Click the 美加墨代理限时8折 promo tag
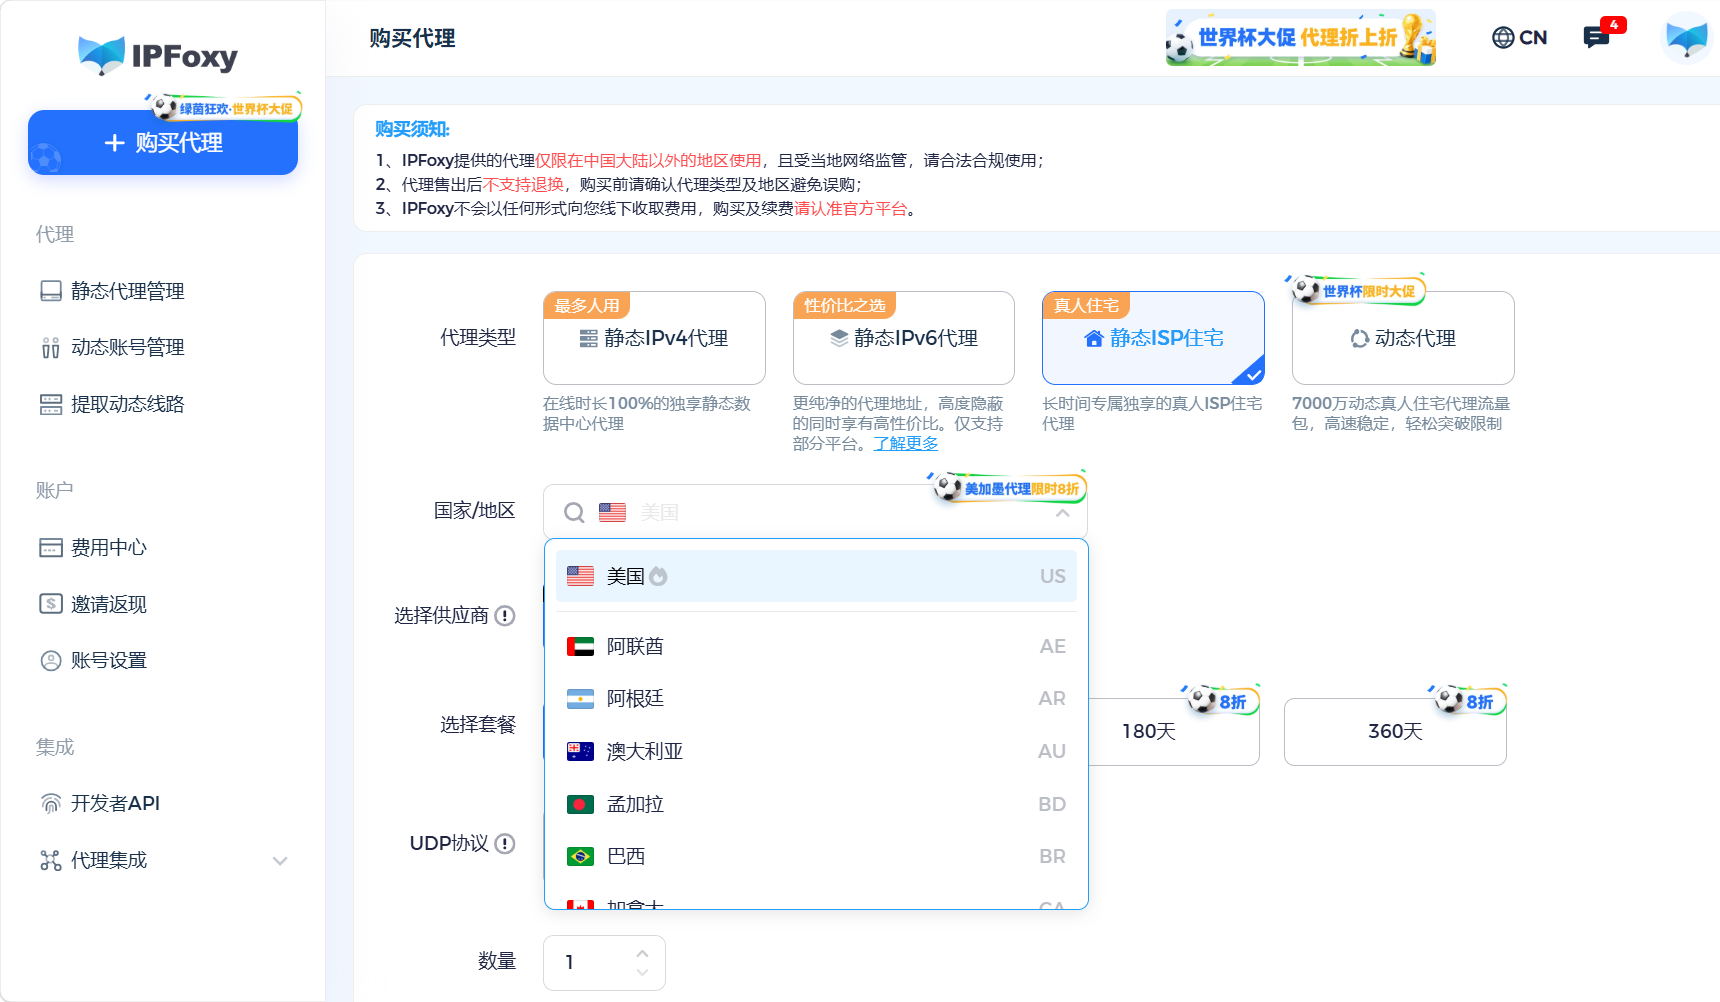1720x1002 pixels. click(x=1008, y=488)
